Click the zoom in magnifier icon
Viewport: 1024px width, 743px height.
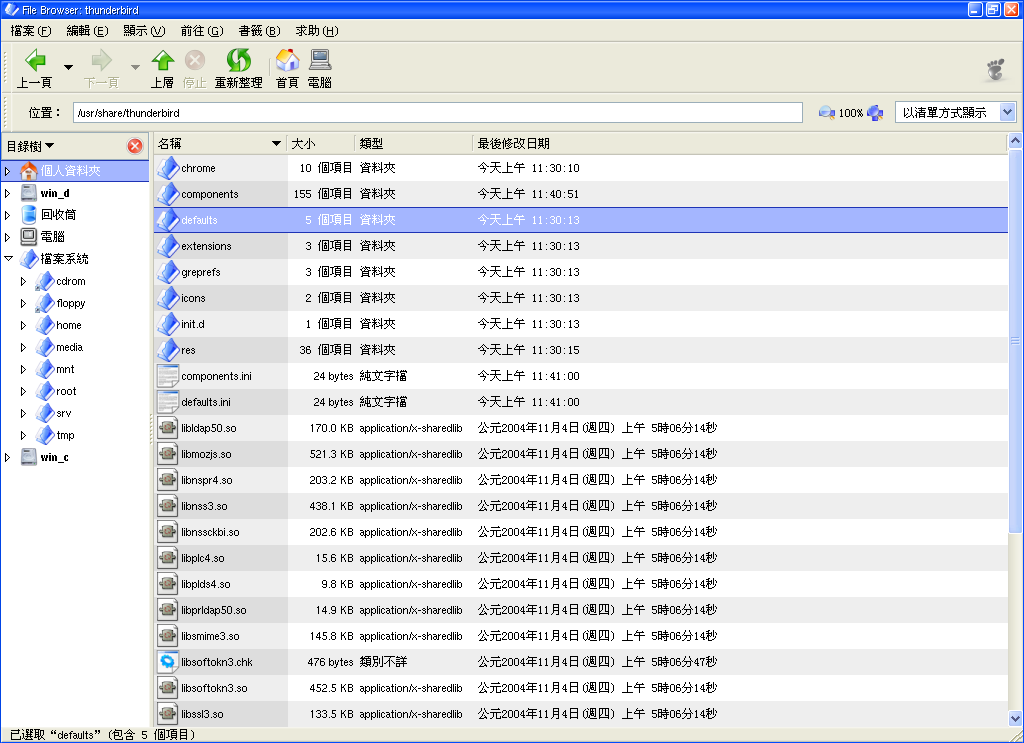coord(875,113)
